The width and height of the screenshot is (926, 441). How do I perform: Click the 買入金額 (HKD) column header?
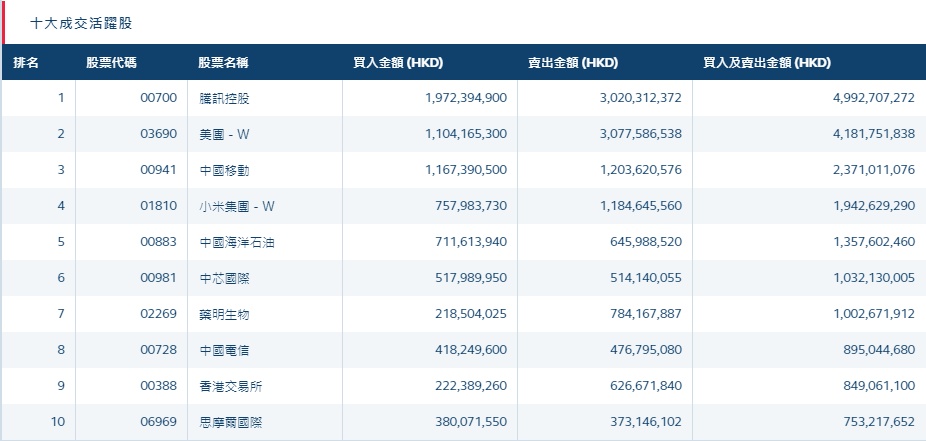coord(398,63)
